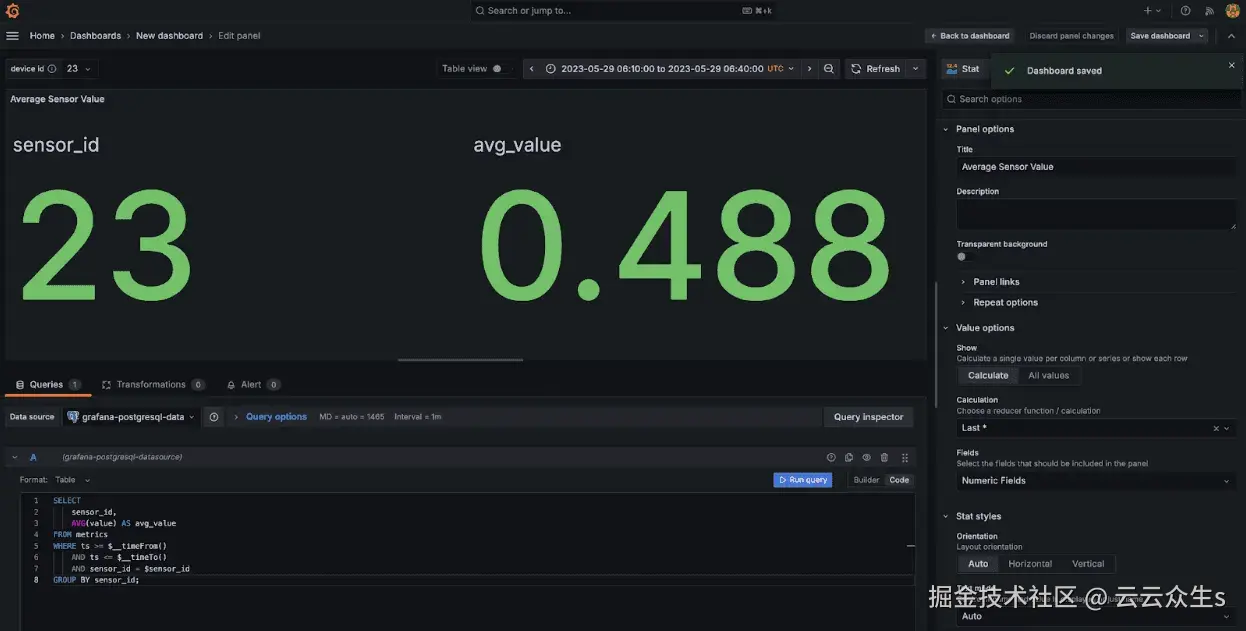Delete query A with the trash icon
Viewport: 1246px width, 631px height.
coord(884,457)
